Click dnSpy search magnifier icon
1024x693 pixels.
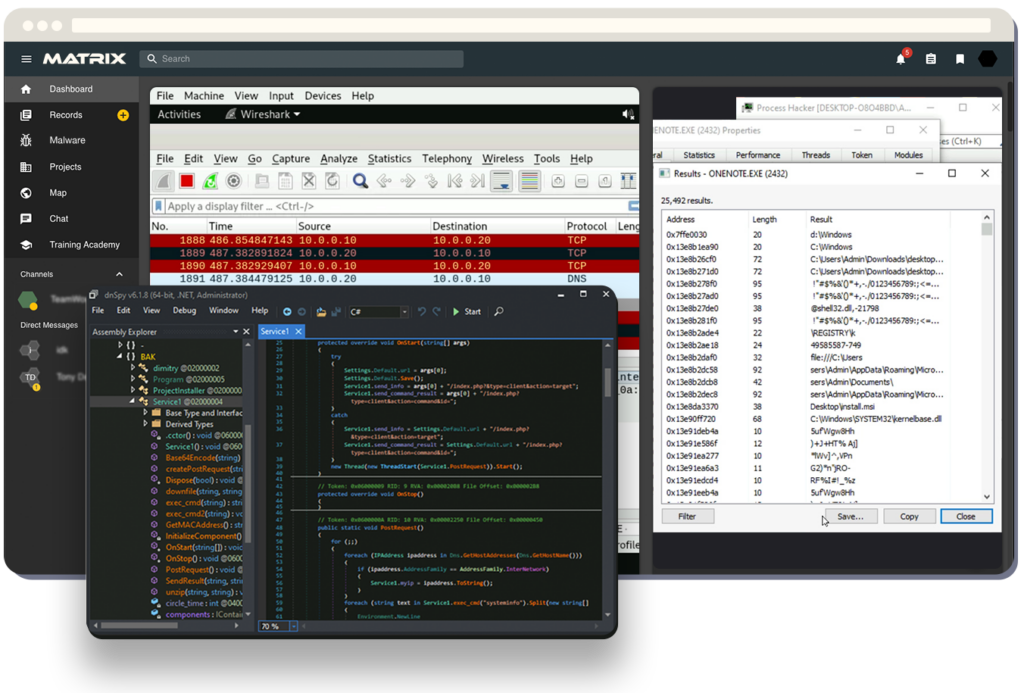click(x=499, y=312)
